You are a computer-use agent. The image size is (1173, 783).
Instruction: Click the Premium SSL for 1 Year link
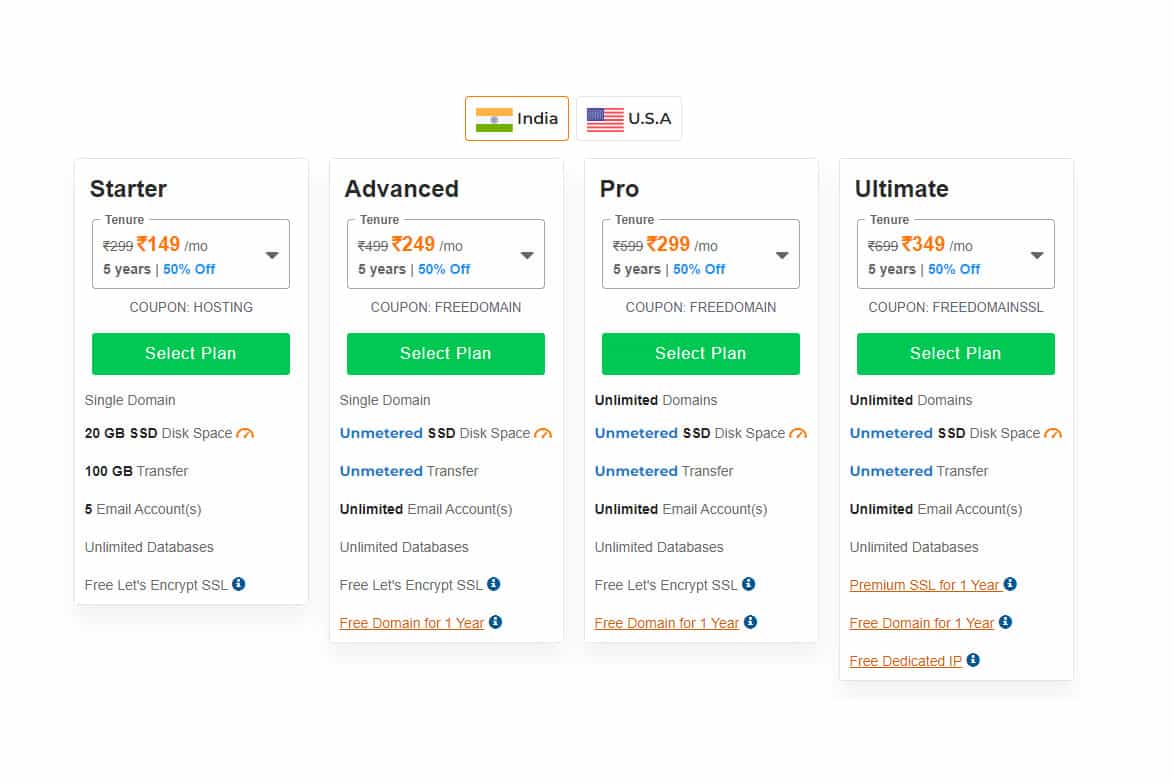click(x=924, y=584)
